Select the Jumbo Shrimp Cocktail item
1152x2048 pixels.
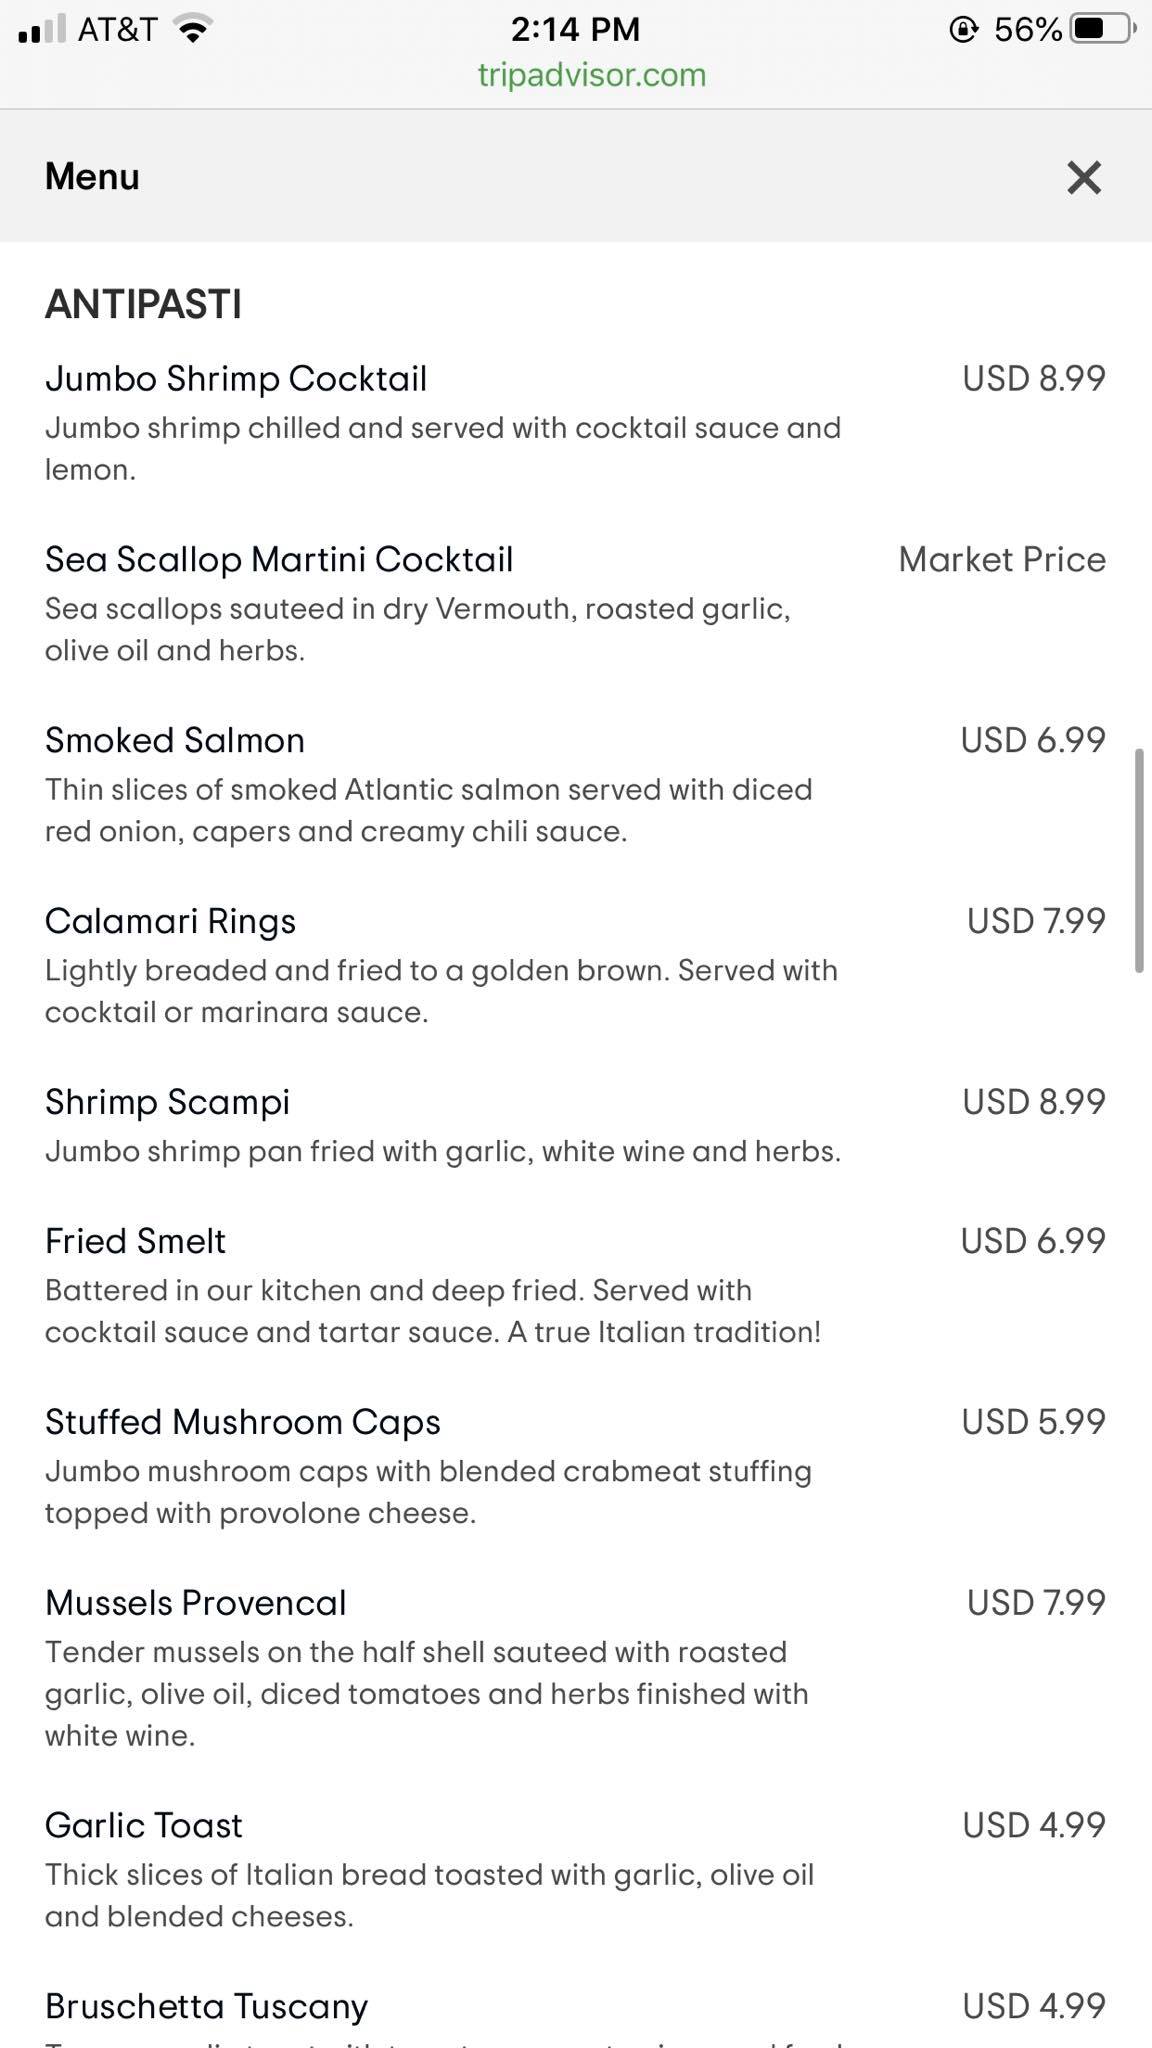coord(236,379)
